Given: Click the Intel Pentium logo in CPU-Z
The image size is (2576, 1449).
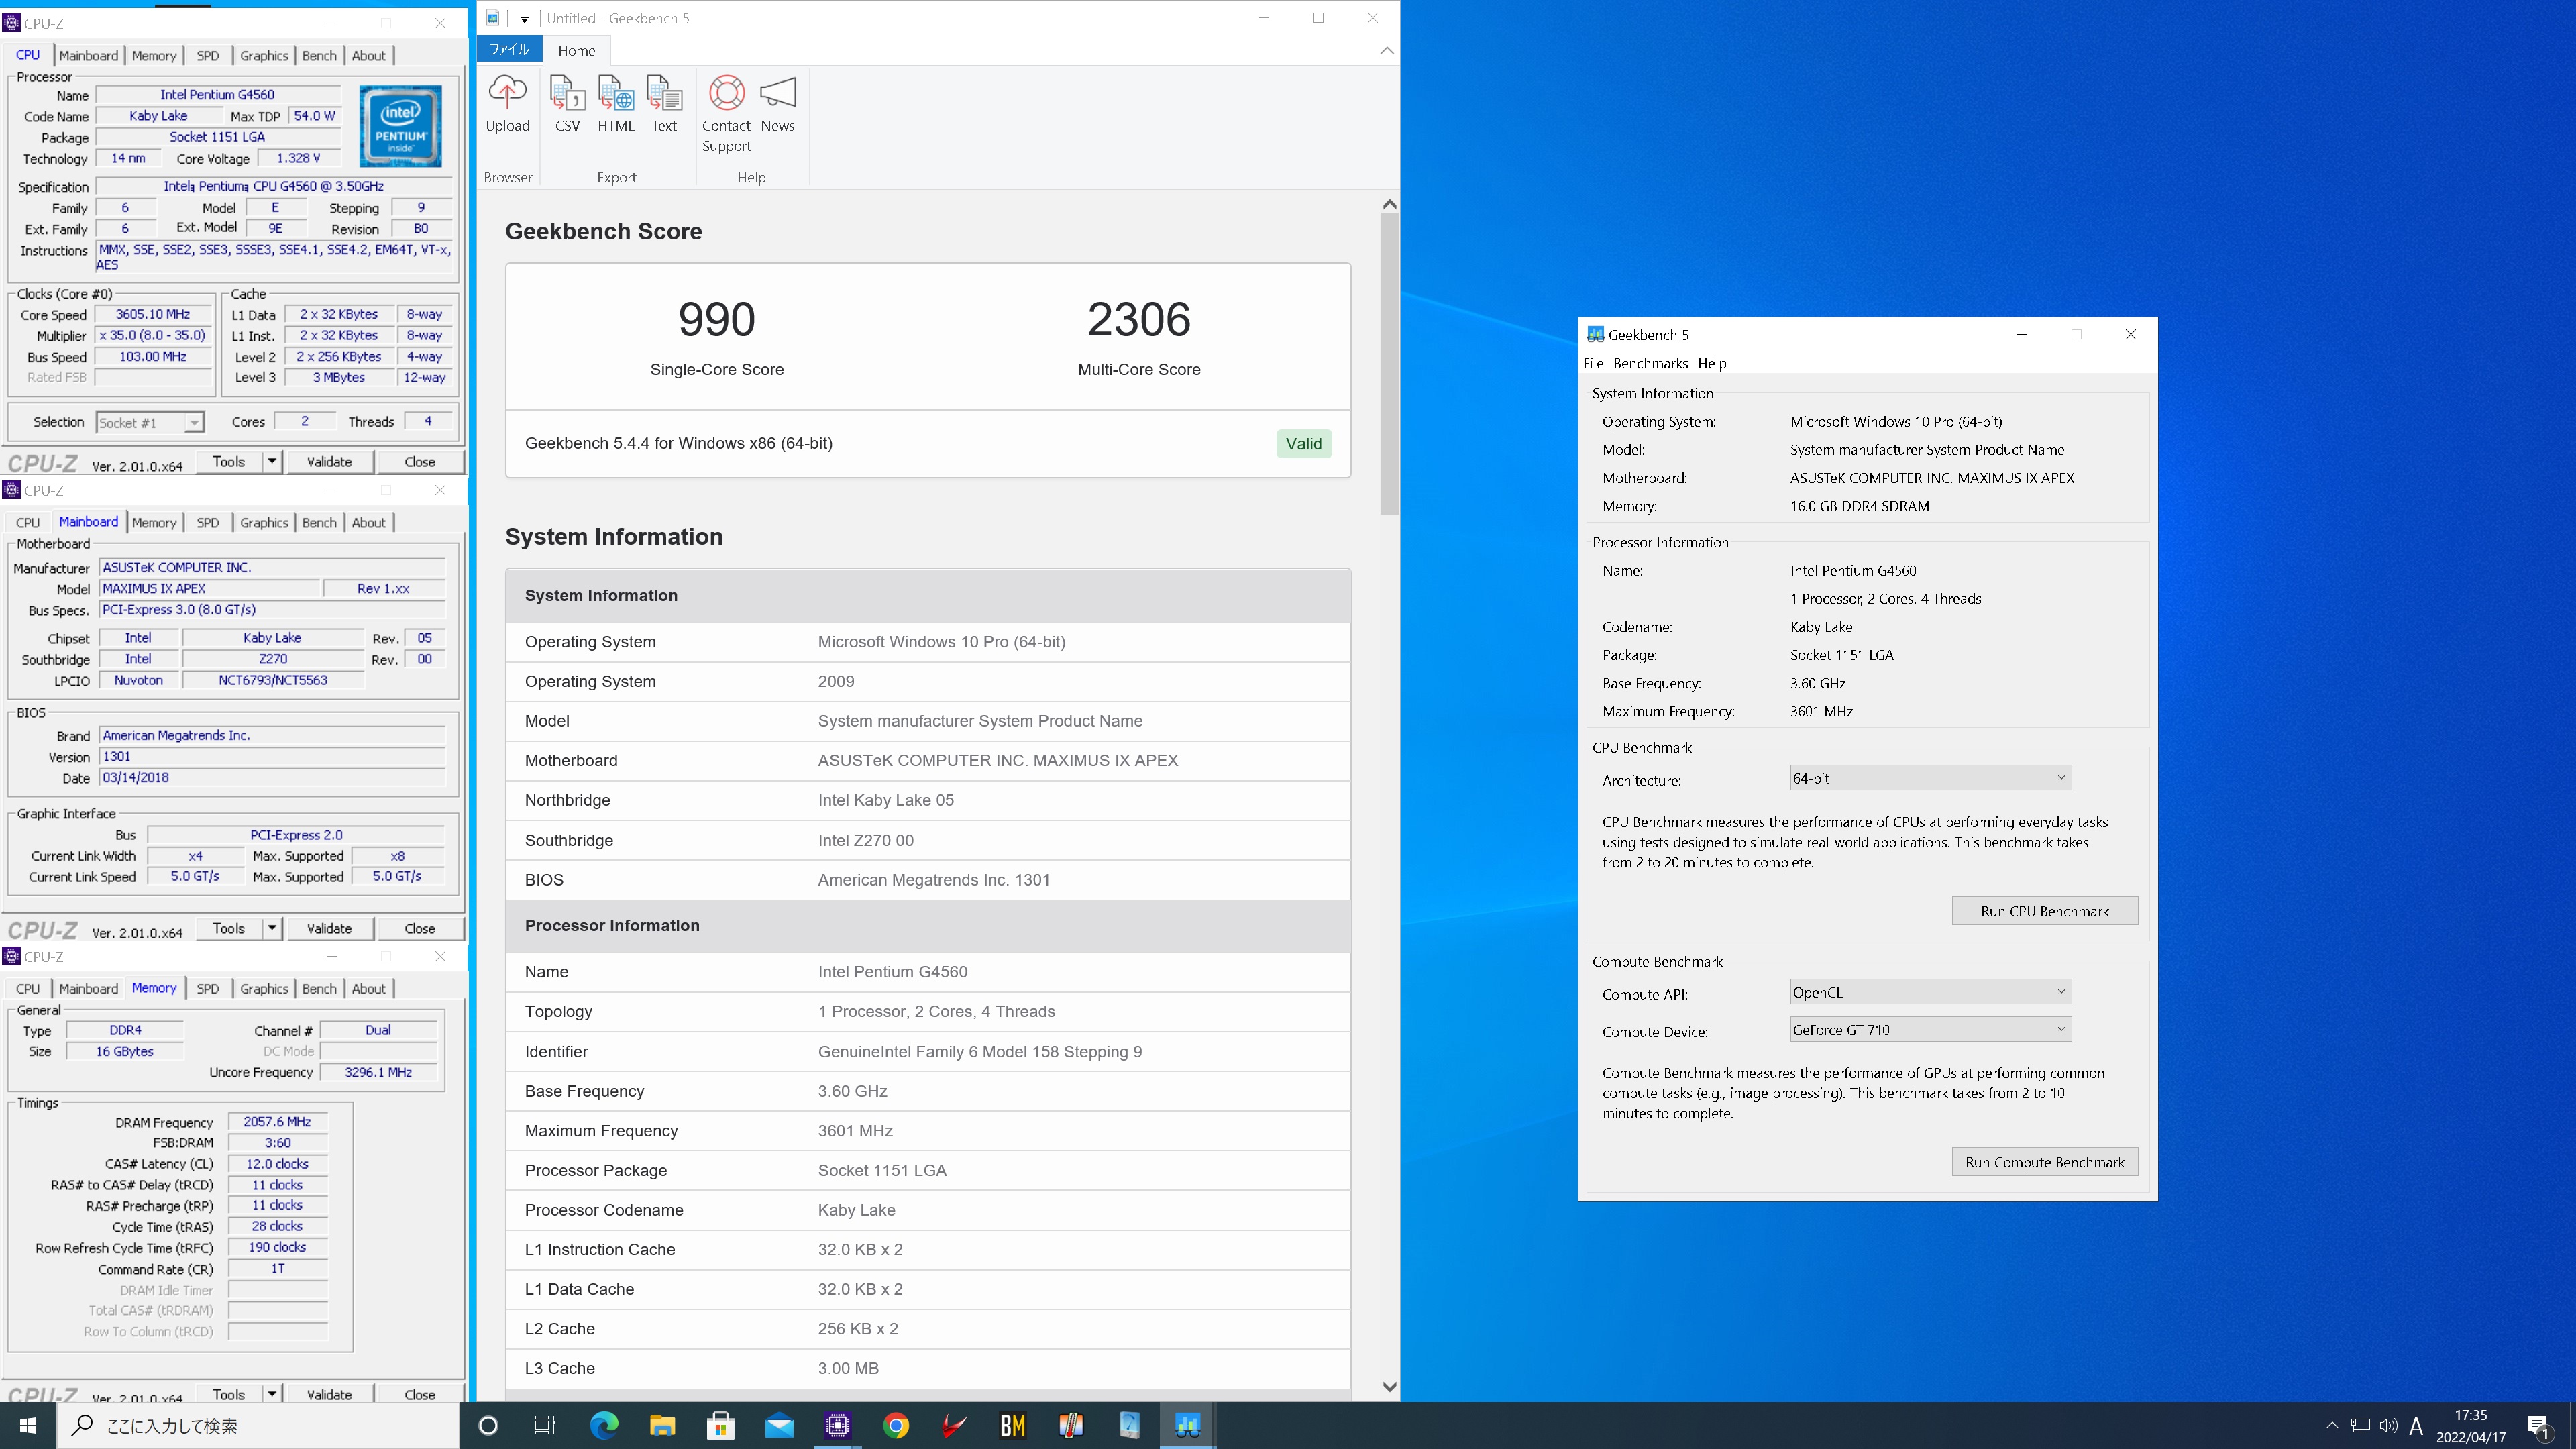Looking at the screenshot, I should click(x=400, y=126).
